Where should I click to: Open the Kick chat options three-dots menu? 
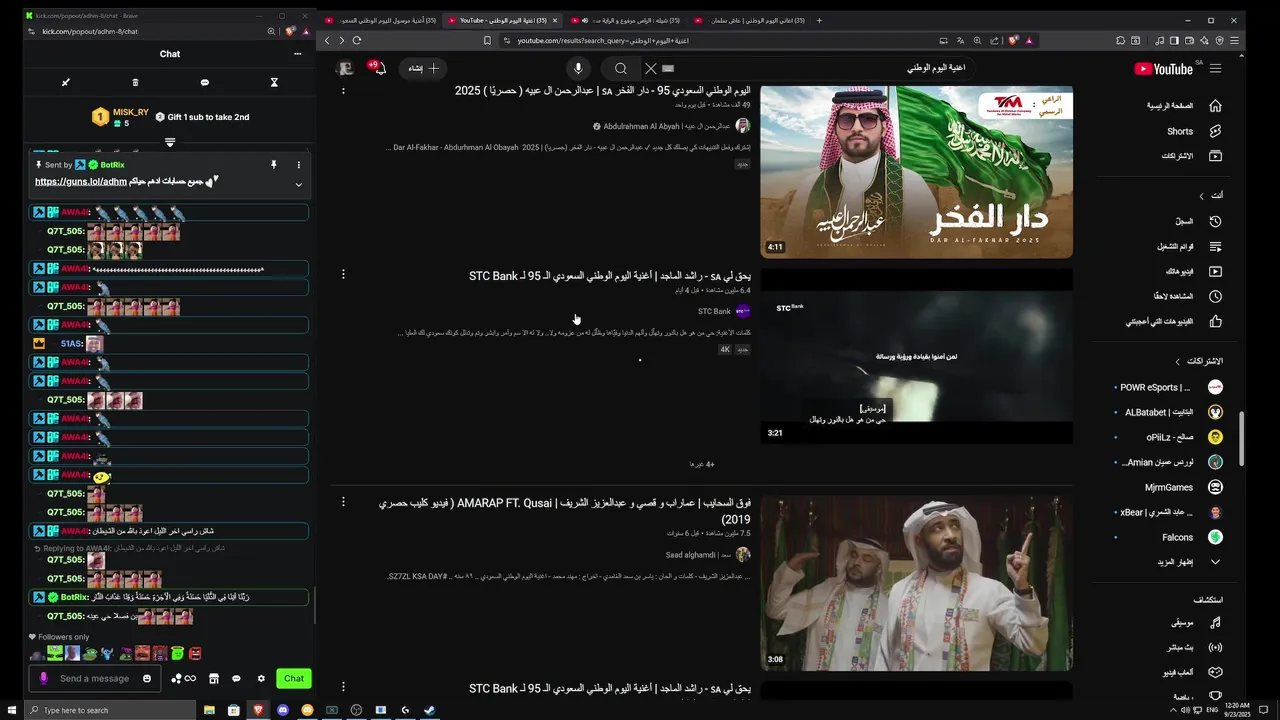297,54
